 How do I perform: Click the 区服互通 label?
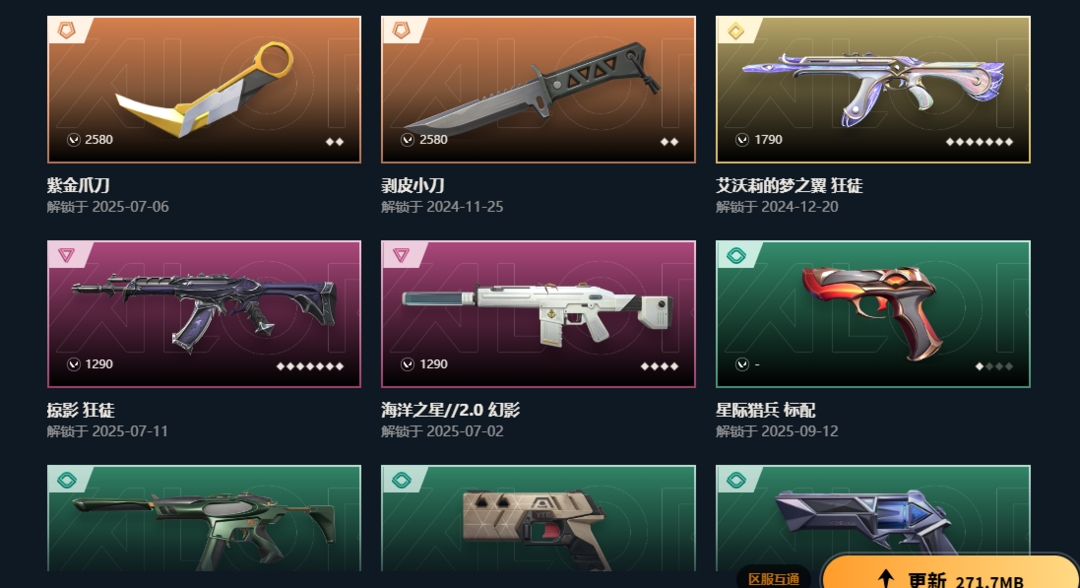773,579
